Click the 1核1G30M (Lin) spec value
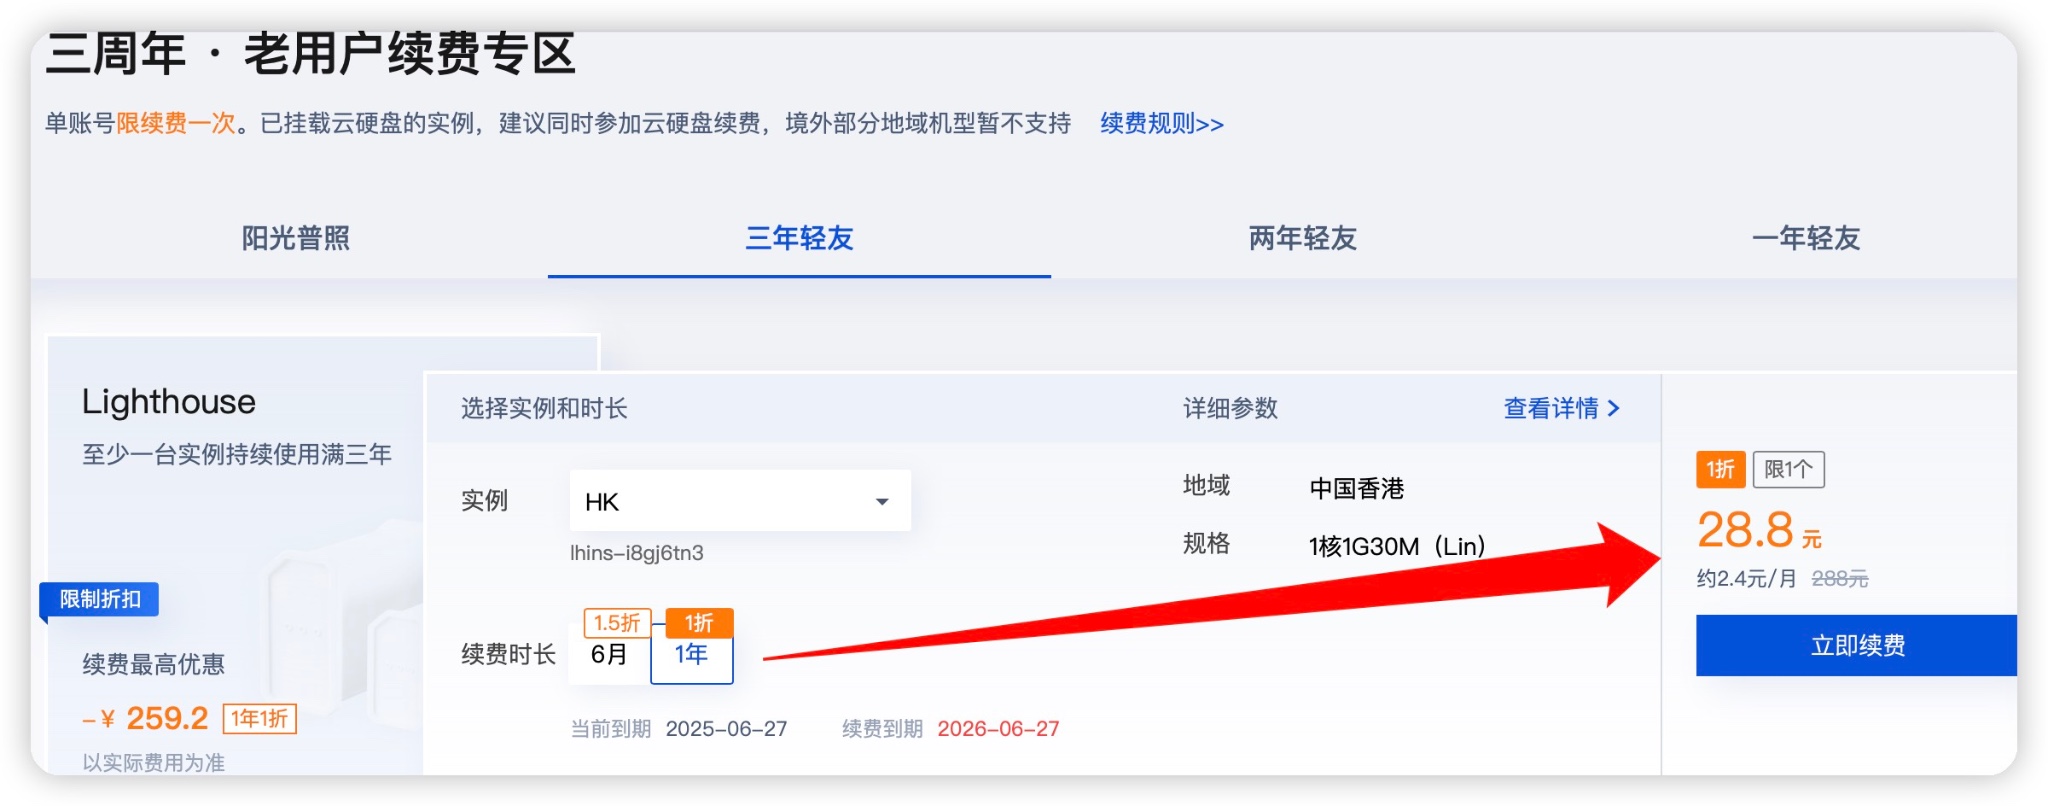 coord(1397,546)
